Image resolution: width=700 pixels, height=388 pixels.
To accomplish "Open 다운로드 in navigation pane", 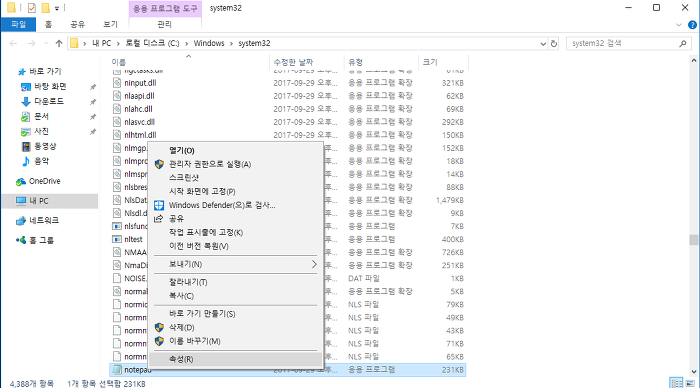I will point(49,101).
